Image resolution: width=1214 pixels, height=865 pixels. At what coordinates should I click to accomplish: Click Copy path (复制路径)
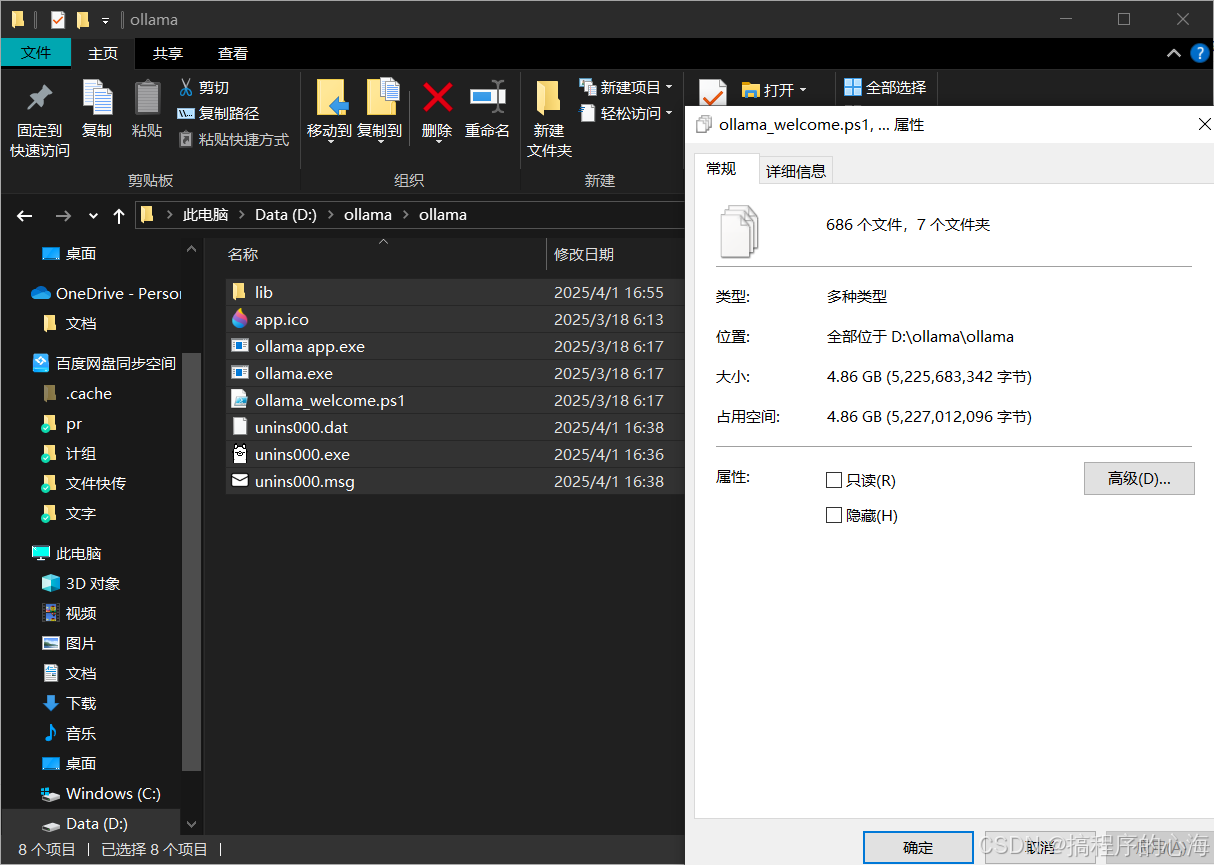pyautogui.click(x=218, y=114)
